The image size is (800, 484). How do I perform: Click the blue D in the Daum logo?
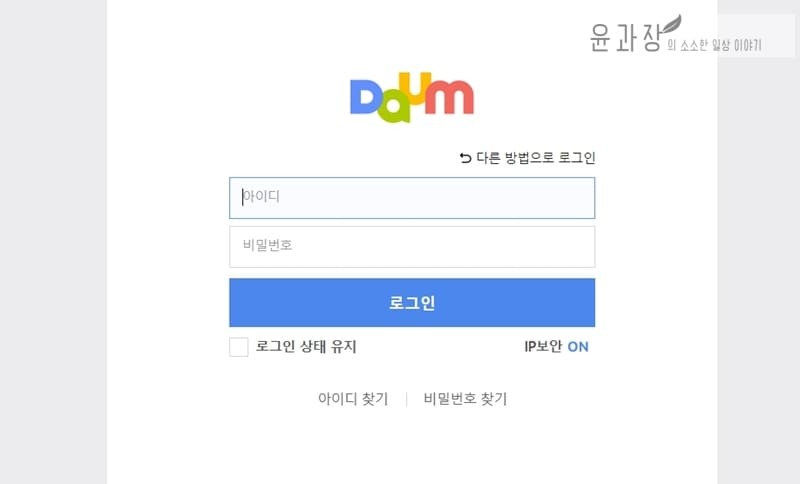tap(366, 97)
